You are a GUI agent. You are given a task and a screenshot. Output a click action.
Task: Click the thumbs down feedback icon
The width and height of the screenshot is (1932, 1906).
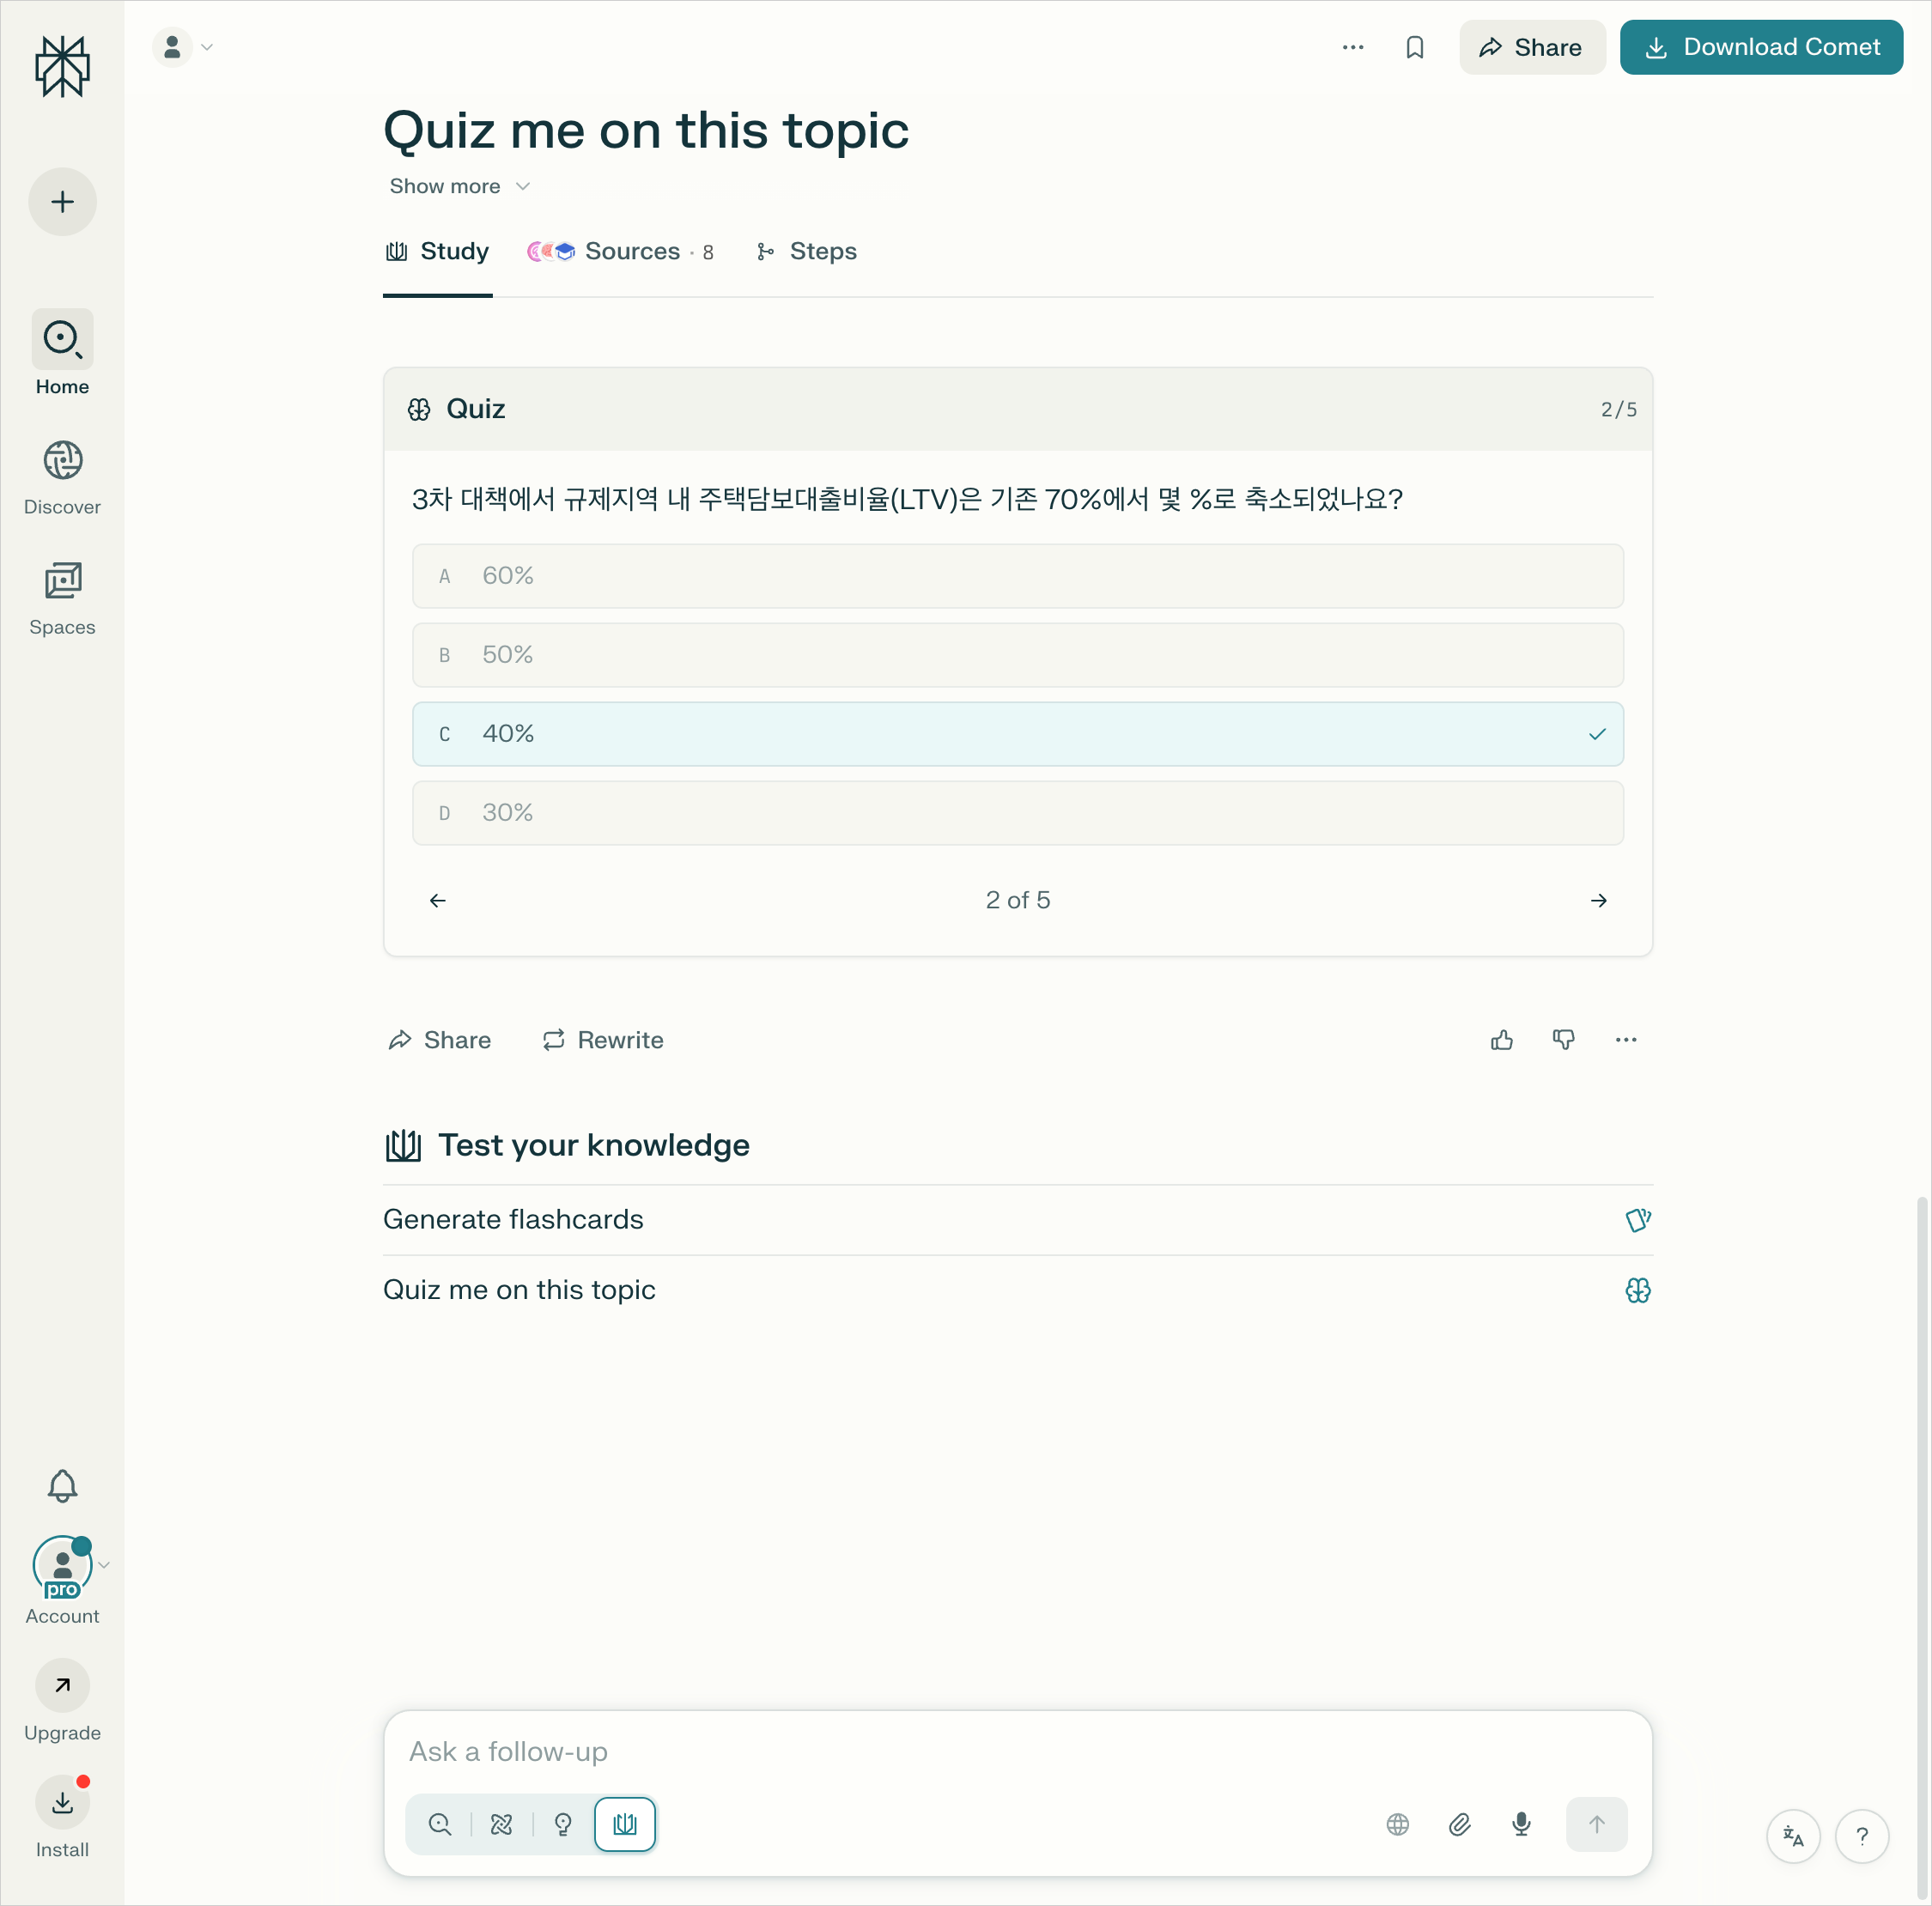1563,1040
